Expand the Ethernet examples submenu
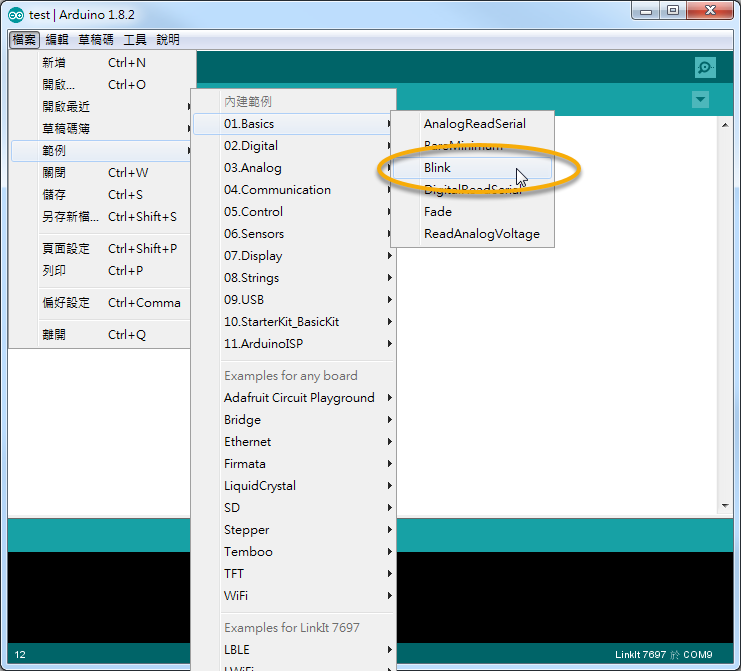Viewport: 741px width, 671px height. pos(294,442)
